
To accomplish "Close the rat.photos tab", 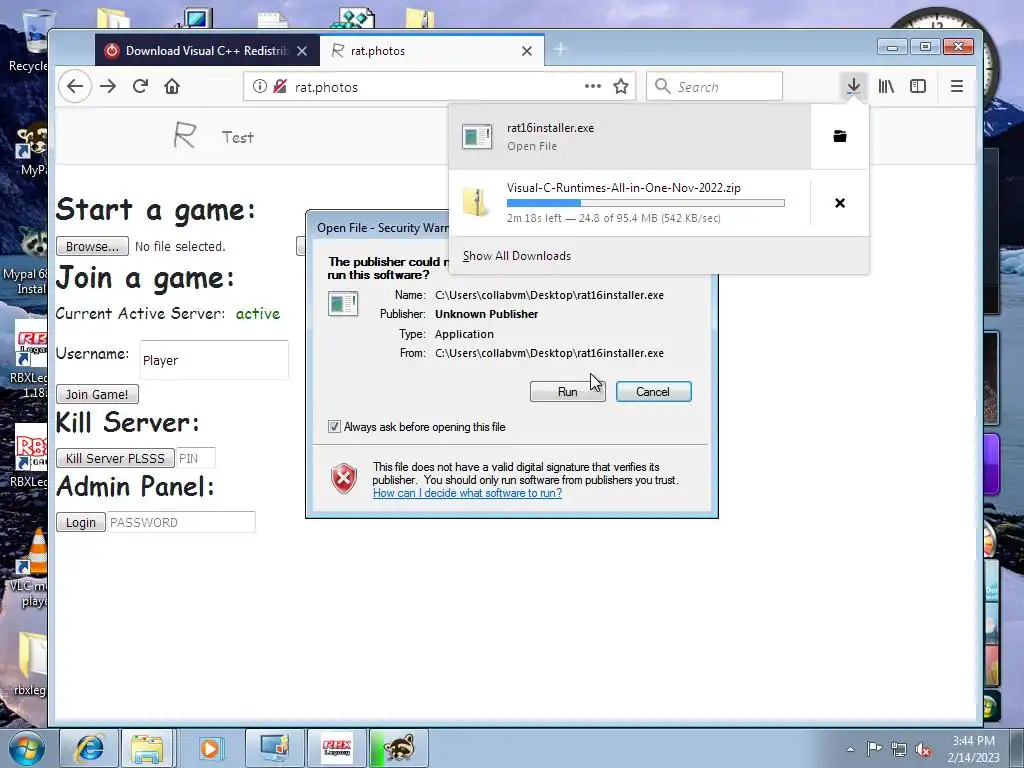I will (527, 51).
